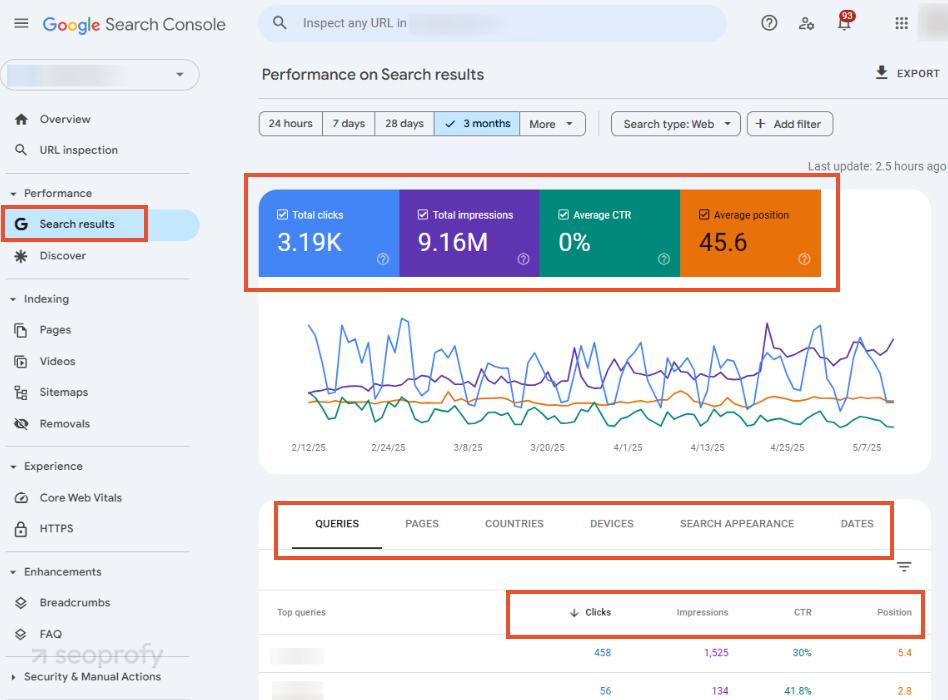Click the 458 clicks value in first row
The image size is (948, 700).
[602, 653]
